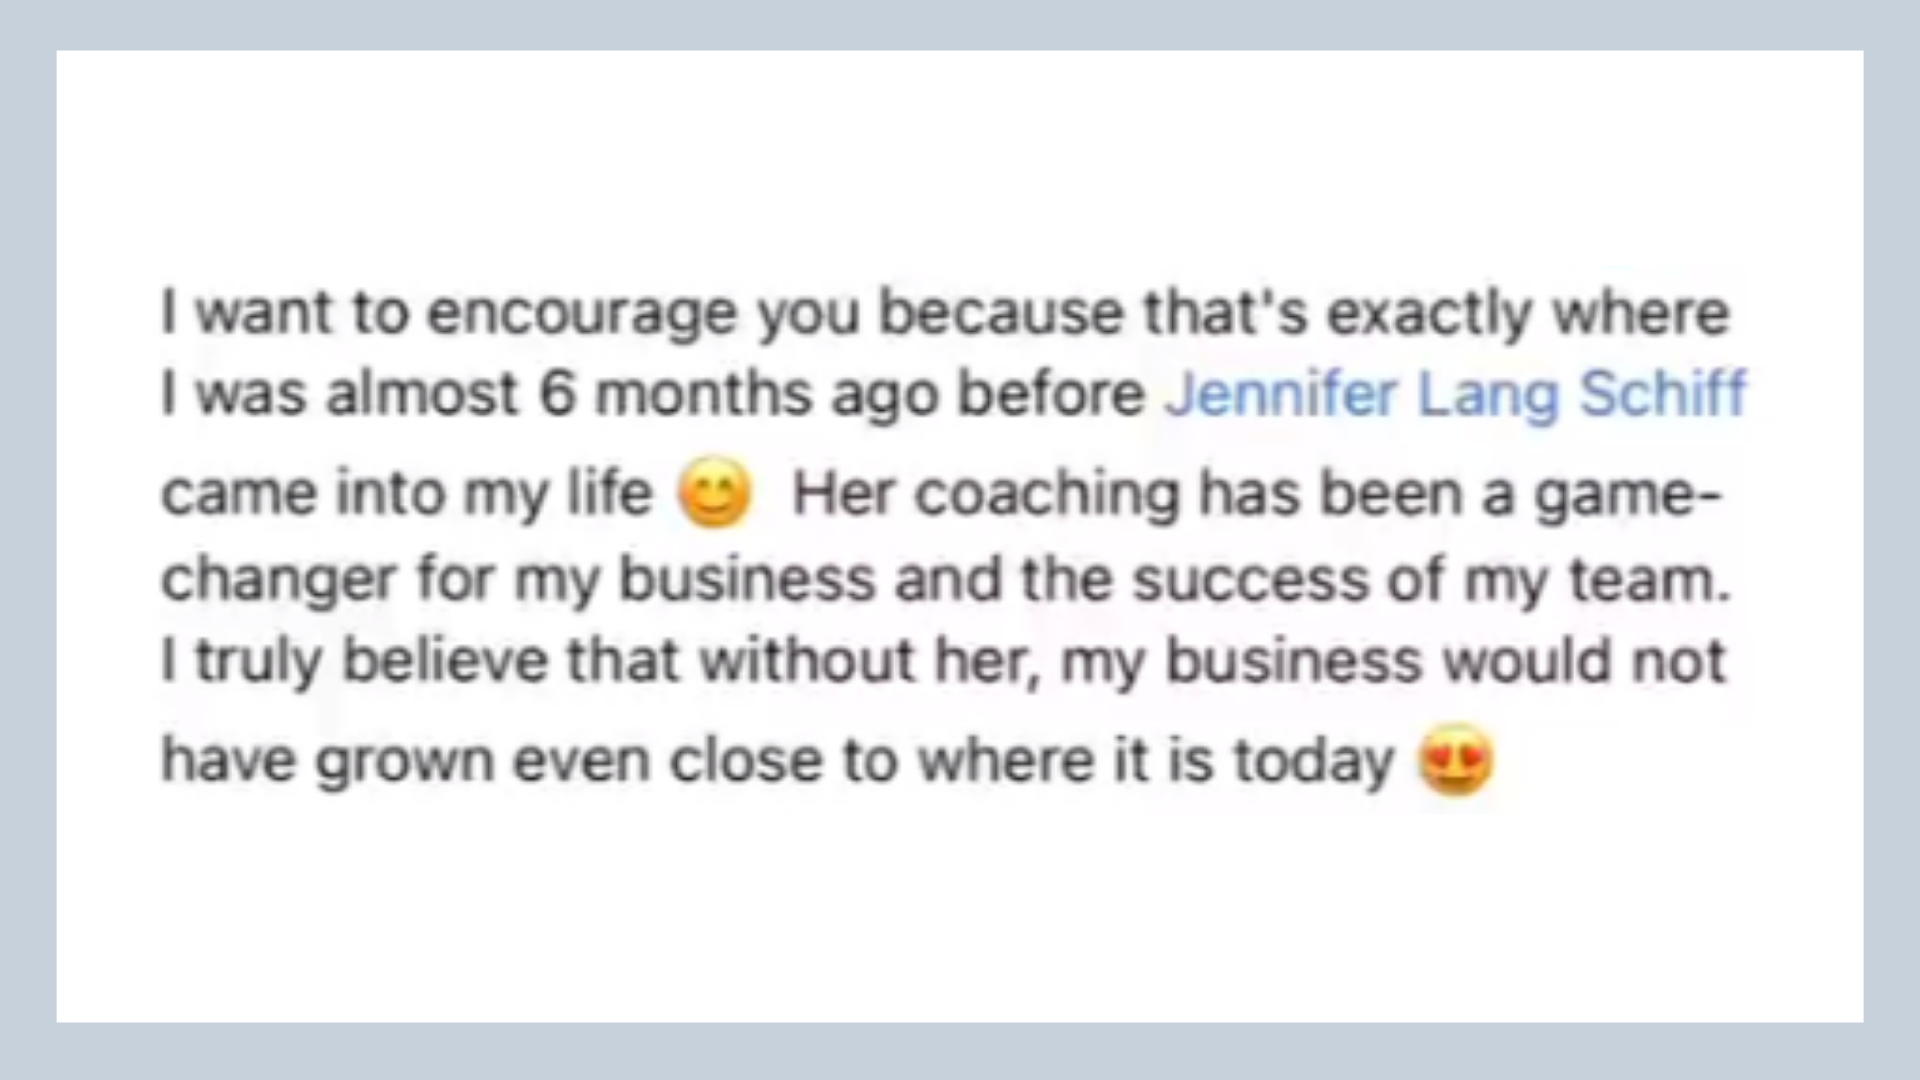This screenshot has height=1080, width=1920.
Task: Click the word 'without' in the fifth line
Action: point(806,660)
